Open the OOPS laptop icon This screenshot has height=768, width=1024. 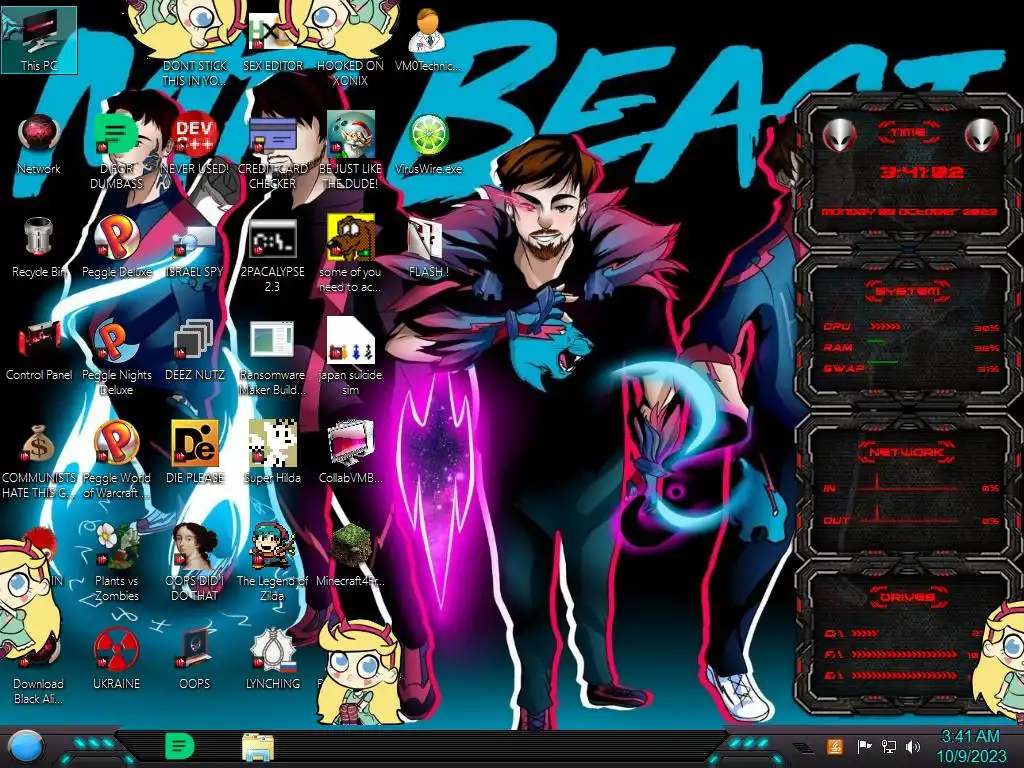tap(195, 660)
